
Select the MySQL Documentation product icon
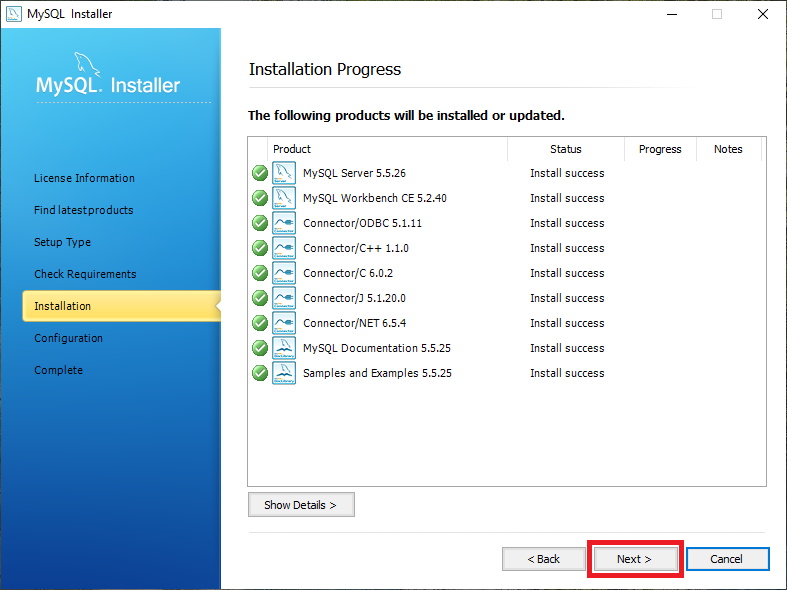pyautogui.click(x=284, y=348)
